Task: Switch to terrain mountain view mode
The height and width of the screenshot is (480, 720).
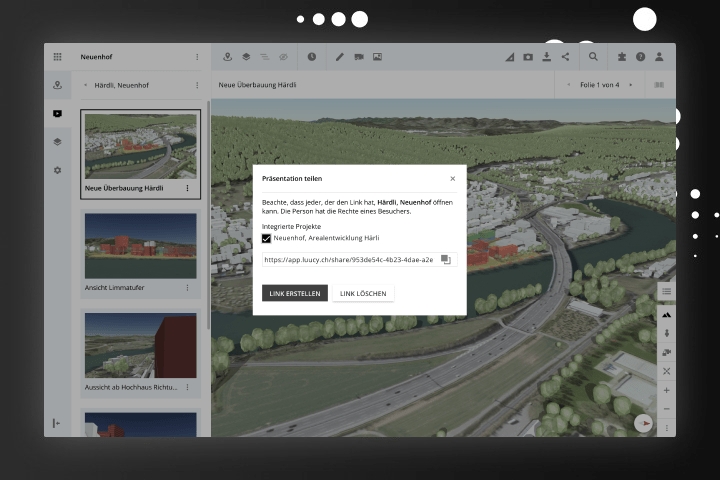Action: pyautogui.click(x=667, y=314)
